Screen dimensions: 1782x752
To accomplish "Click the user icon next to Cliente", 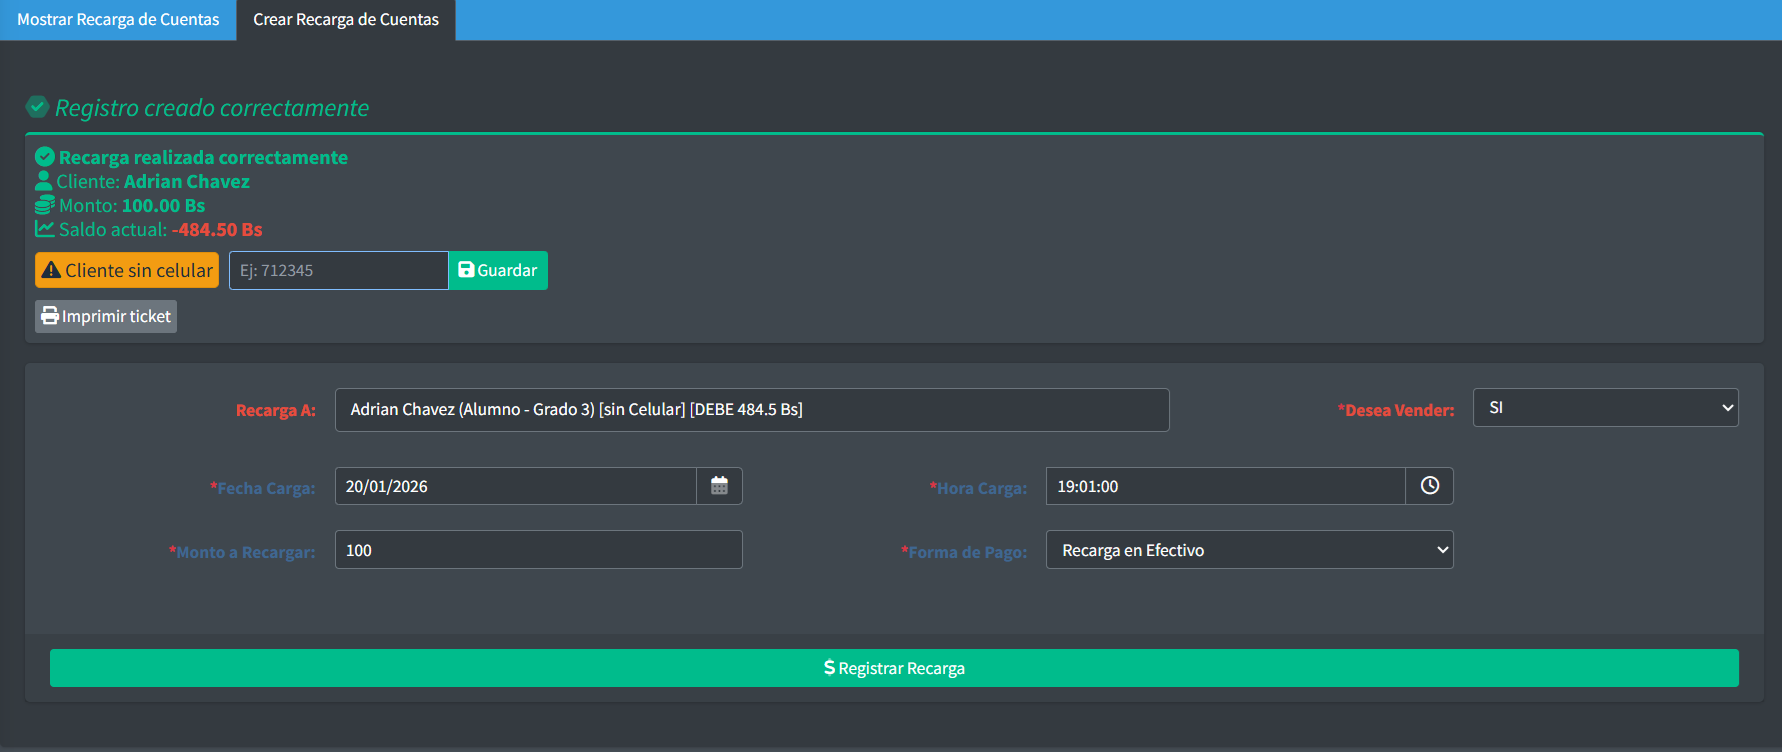I will coord(44,181).
